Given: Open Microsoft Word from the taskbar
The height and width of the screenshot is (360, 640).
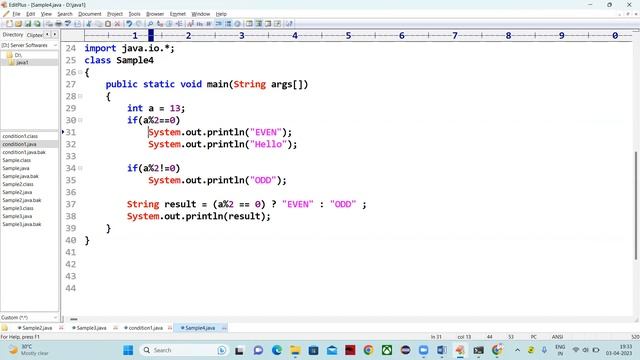Looking at the screenshot, I should (442, 350).
